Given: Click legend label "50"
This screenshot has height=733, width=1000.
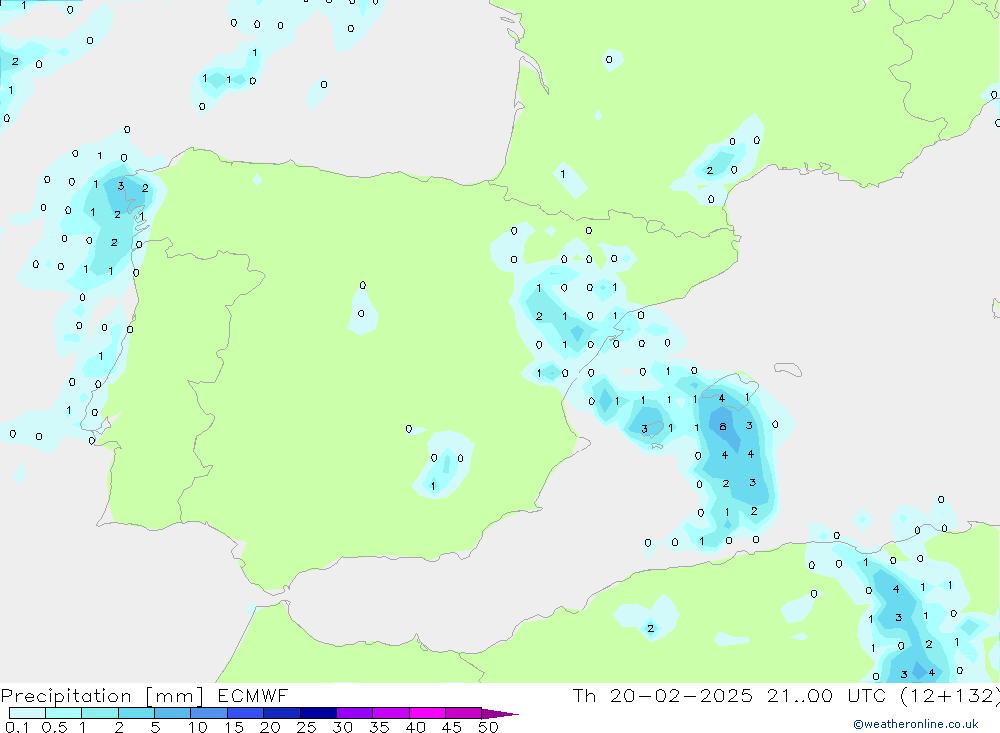Looking at the screenshot, I should [488, 727].
